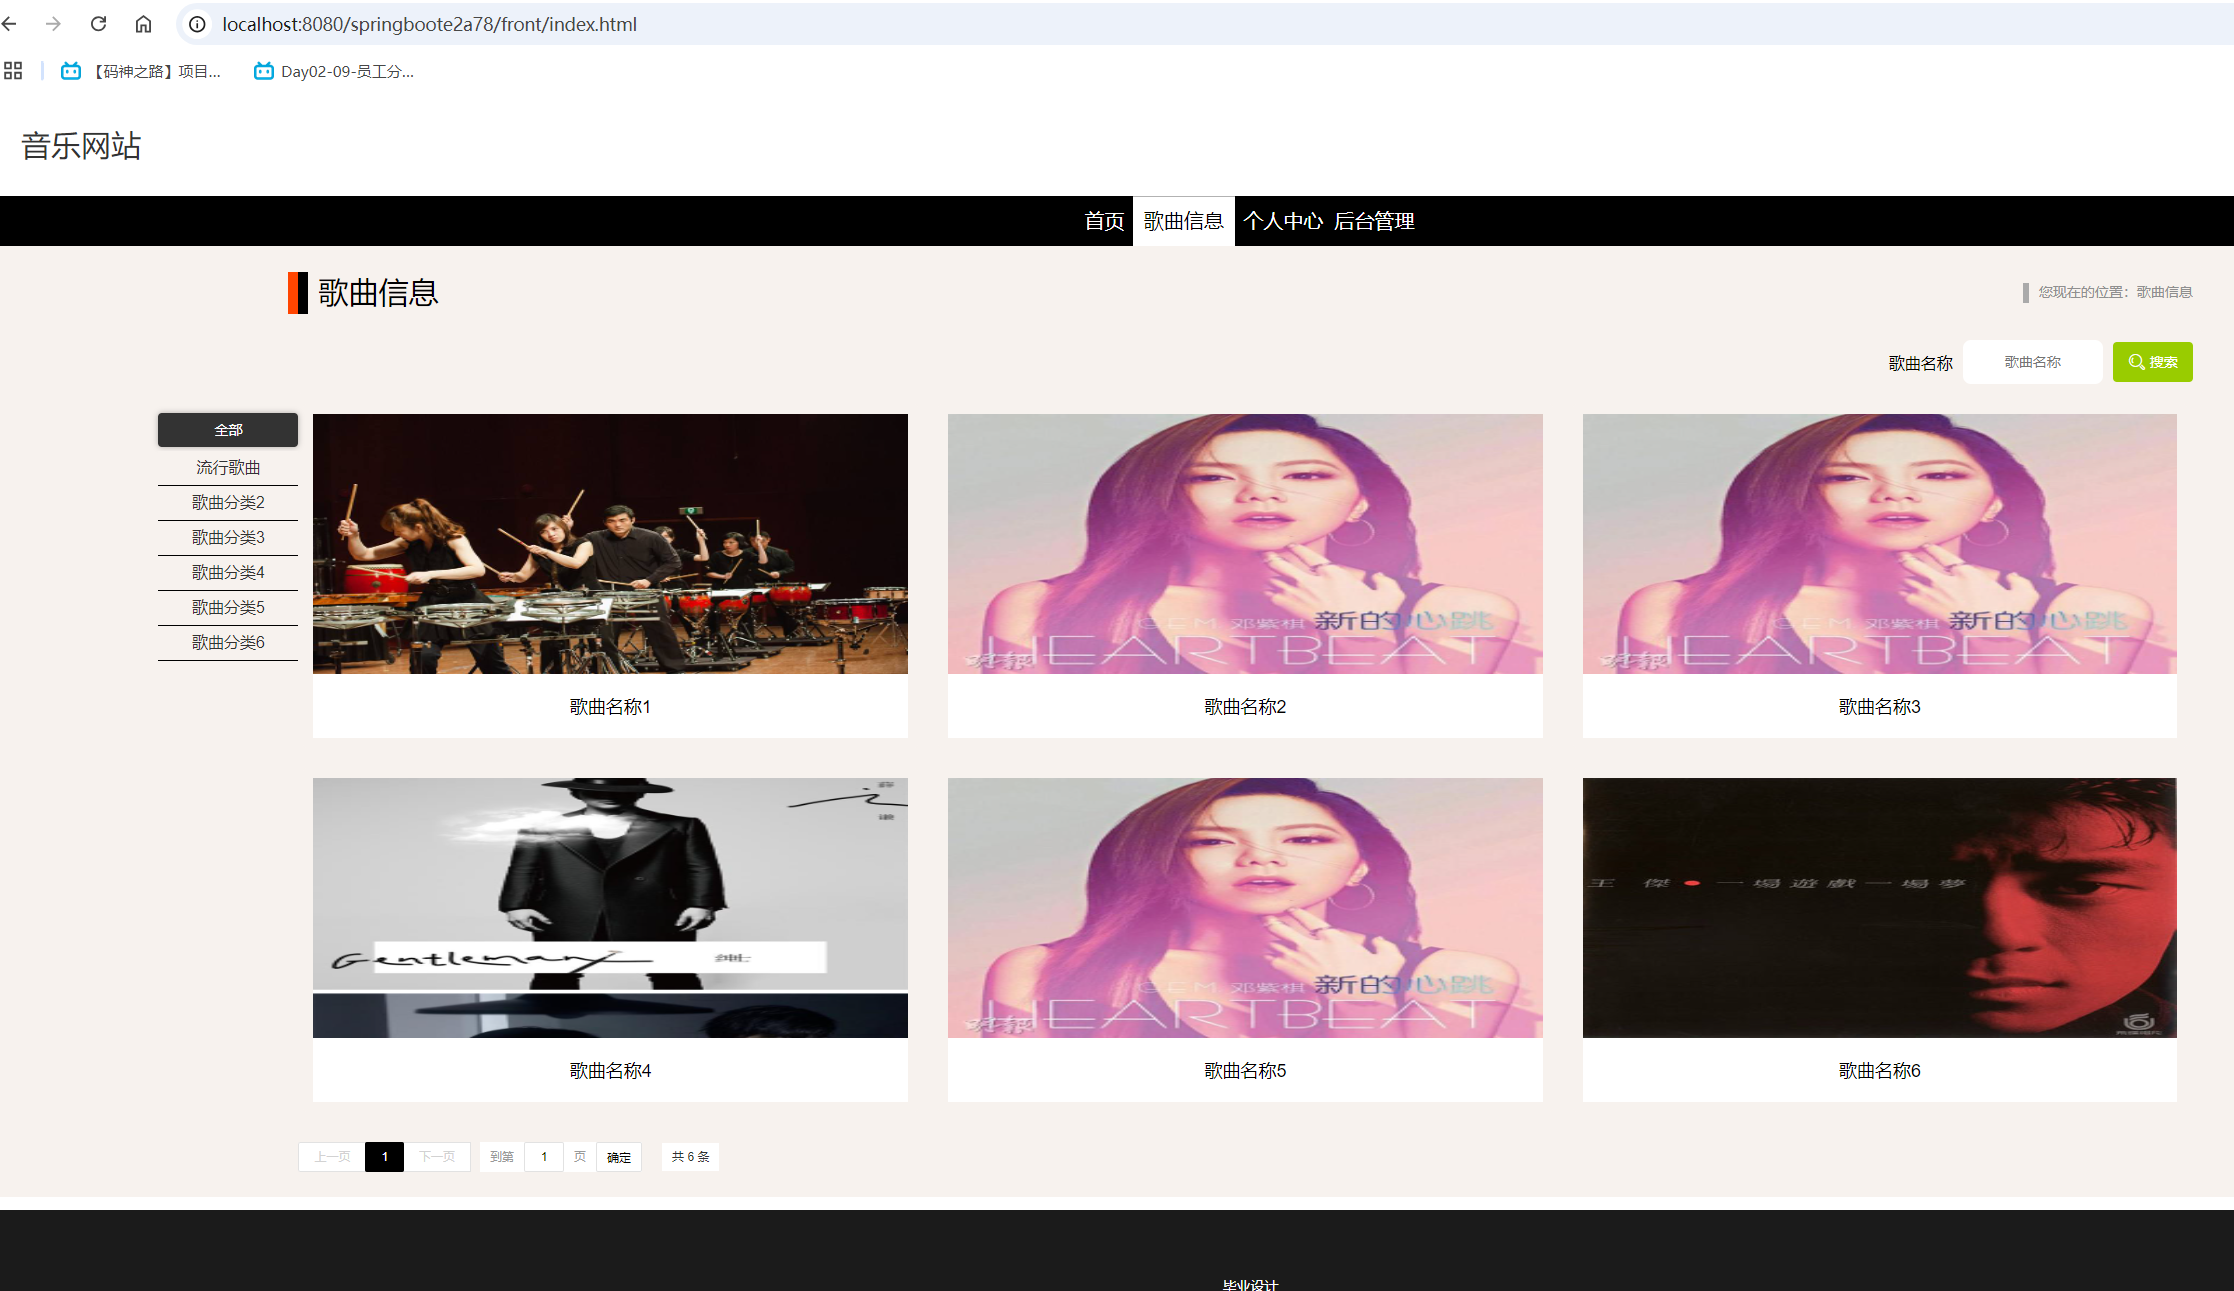Click the 您现在的位置：歌曲信息 breadcrumb
The width and height of the screenshot is (2234, 1291).
click(2115, 292)
